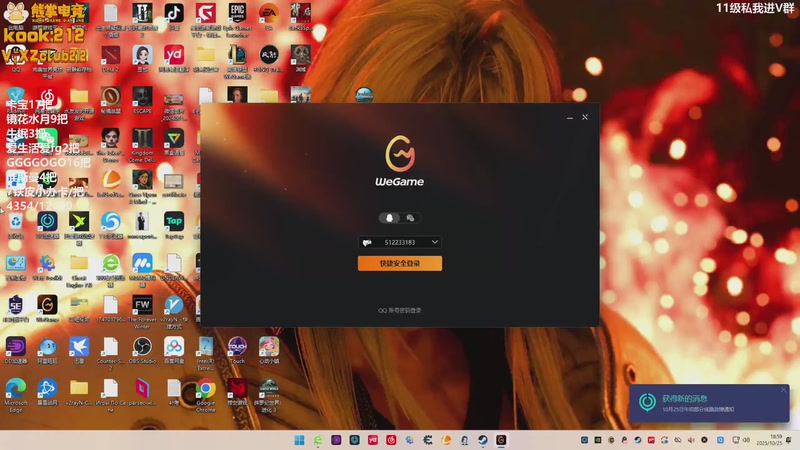Screen dimensions: 800x450
Task: Expand the QQ account 512233183 dropdown
Action: 435,242
